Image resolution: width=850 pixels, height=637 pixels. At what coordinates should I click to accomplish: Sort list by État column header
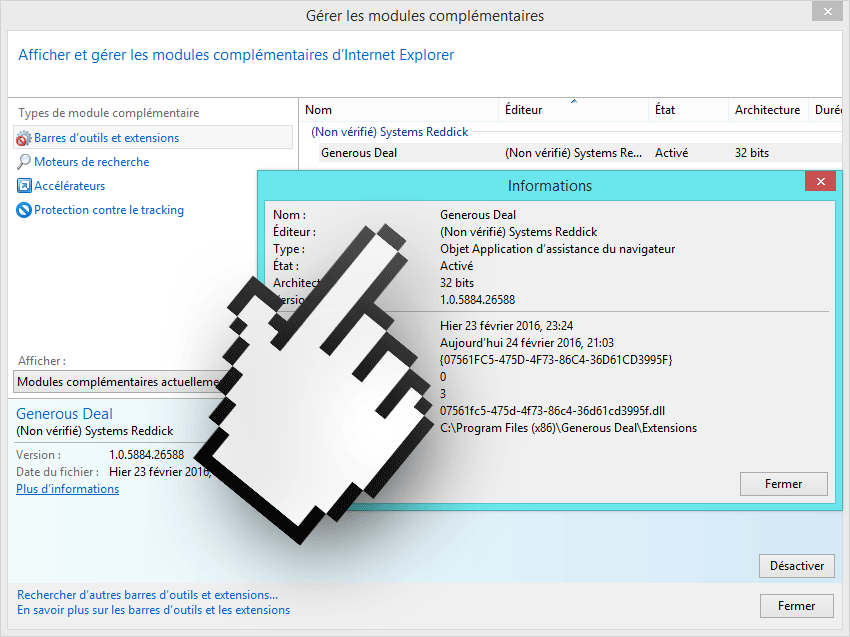[688, 110]
